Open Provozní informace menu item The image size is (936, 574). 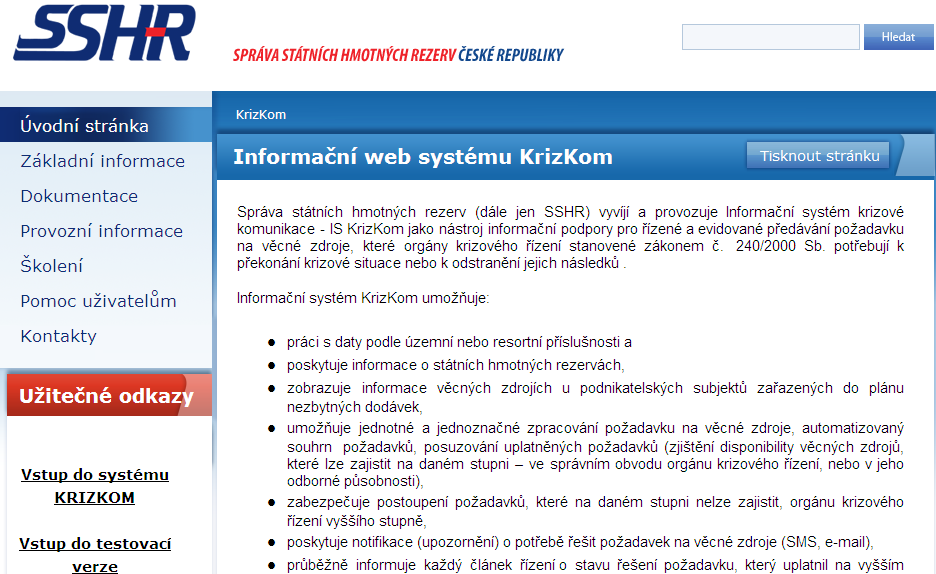coord(101,231)
